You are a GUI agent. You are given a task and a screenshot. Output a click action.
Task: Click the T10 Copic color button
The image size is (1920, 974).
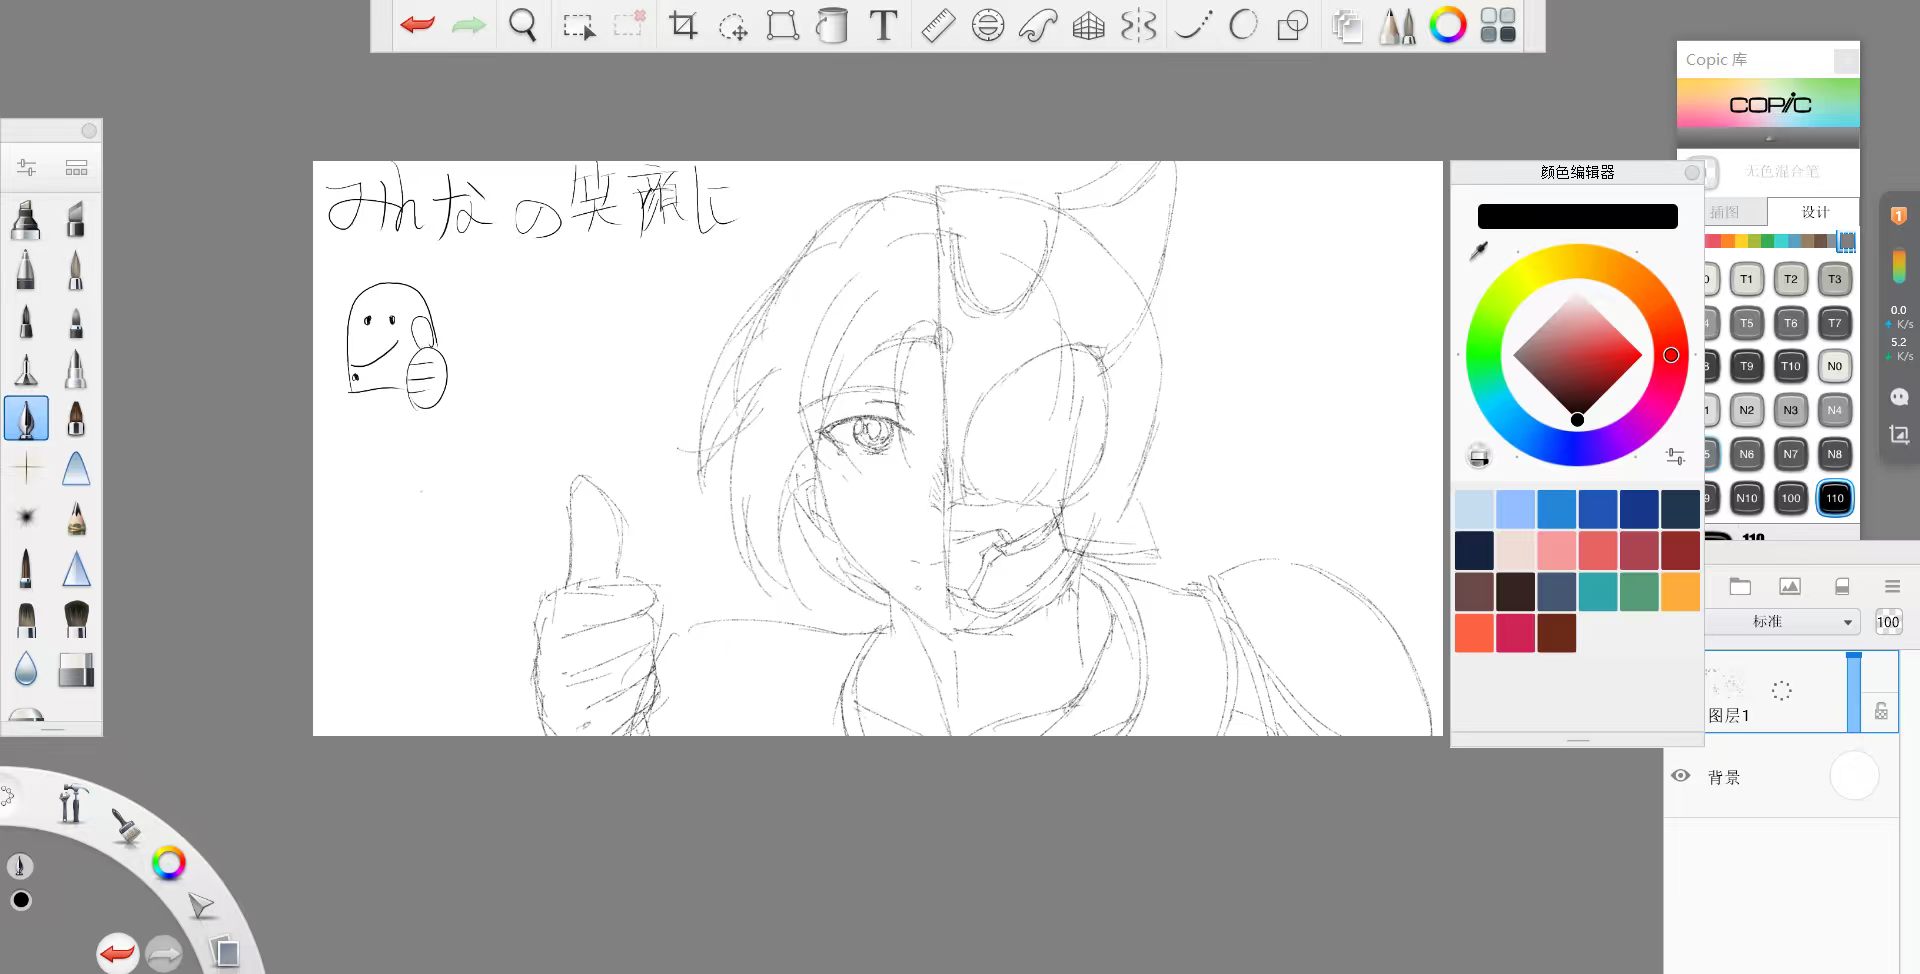pyautogui.click(x=1790, y=366)
